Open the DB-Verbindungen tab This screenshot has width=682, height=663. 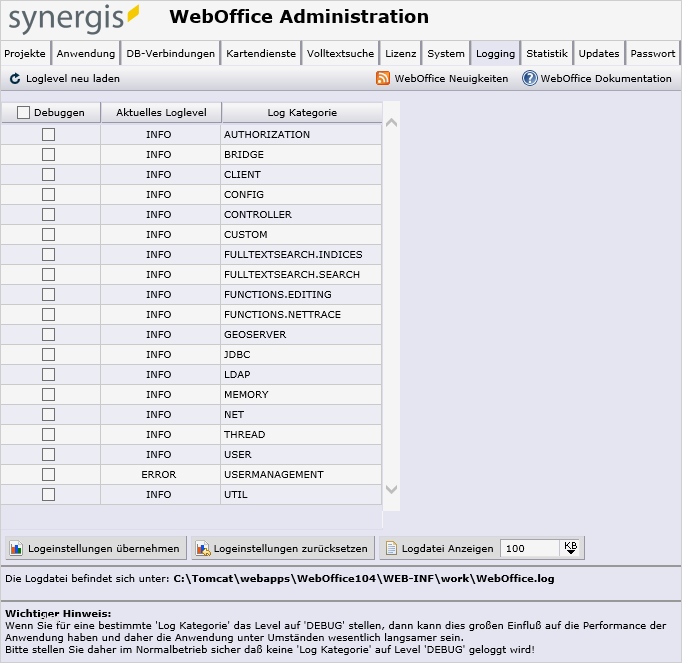[170, 54]
